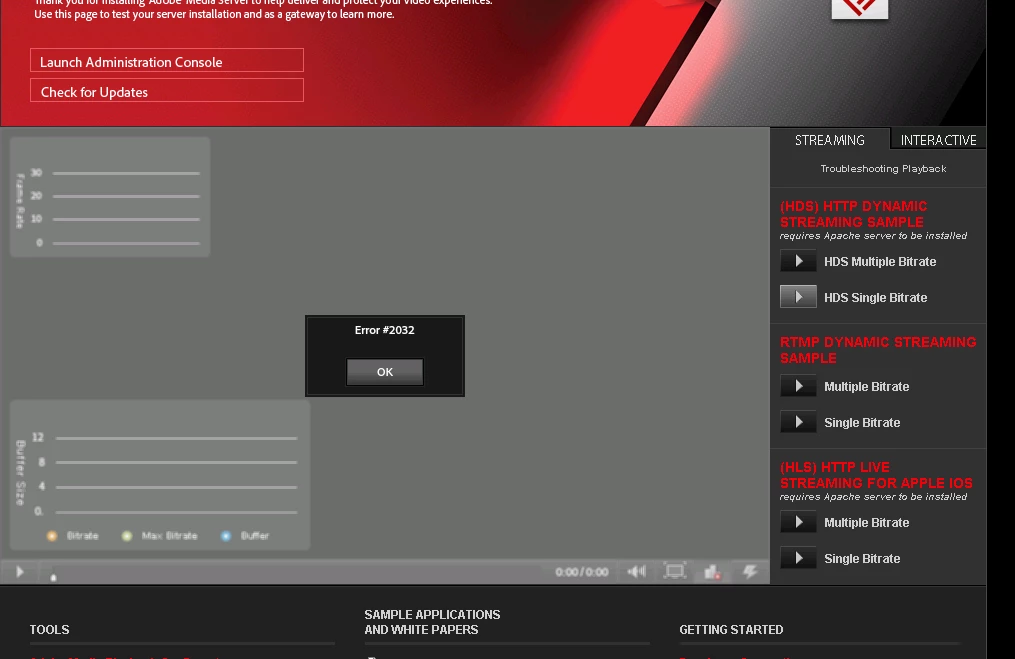Click Sample Applications and White Papers heading
This screenshot has height=659, width=1015.
click(x=432, y=622)
